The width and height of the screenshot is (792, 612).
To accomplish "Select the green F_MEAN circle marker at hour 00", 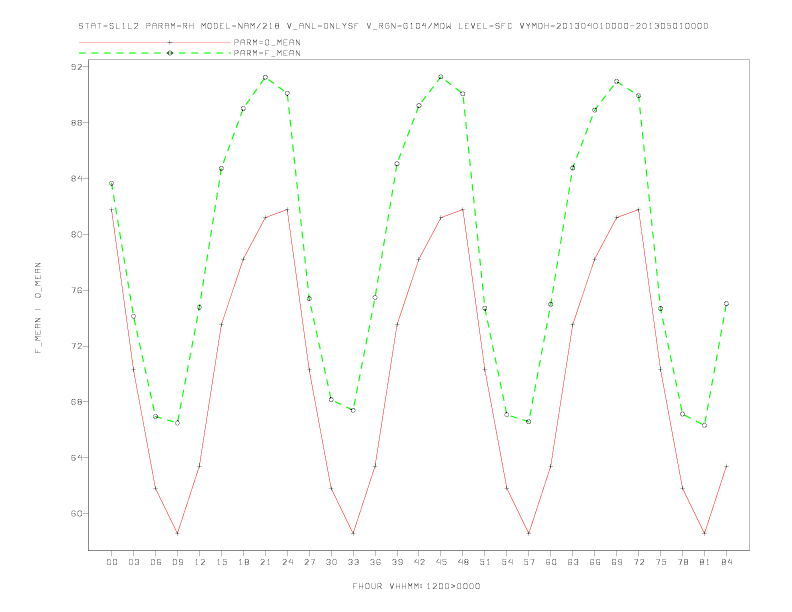I will pos(112,183).
